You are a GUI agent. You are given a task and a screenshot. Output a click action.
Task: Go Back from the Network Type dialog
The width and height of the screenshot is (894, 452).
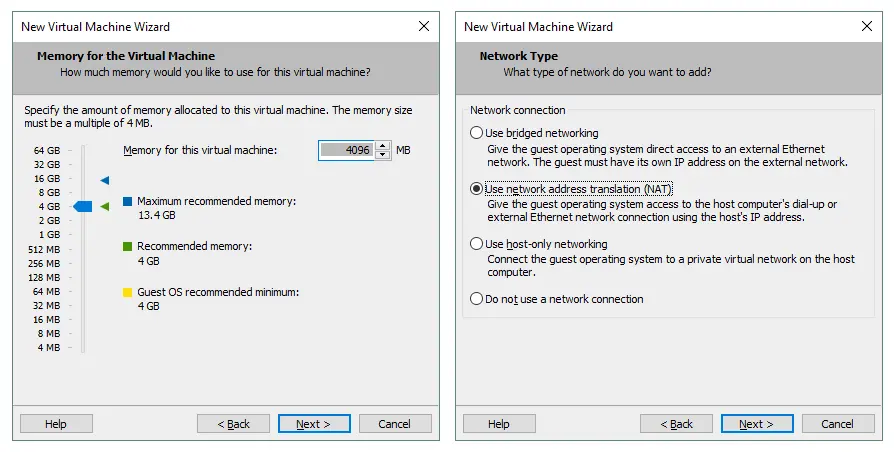point(676,424)
